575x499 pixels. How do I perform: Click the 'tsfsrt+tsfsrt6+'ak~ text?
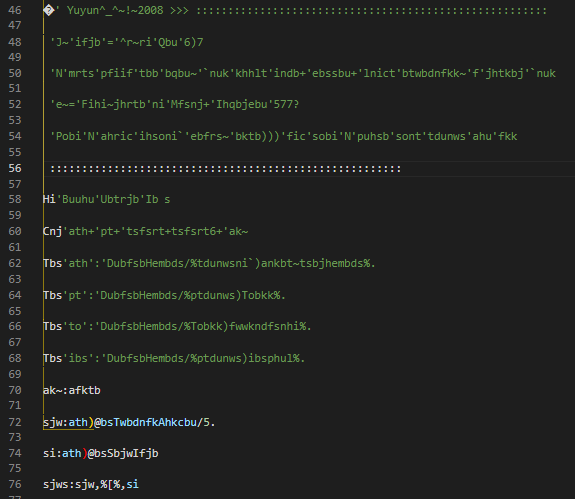184,231
